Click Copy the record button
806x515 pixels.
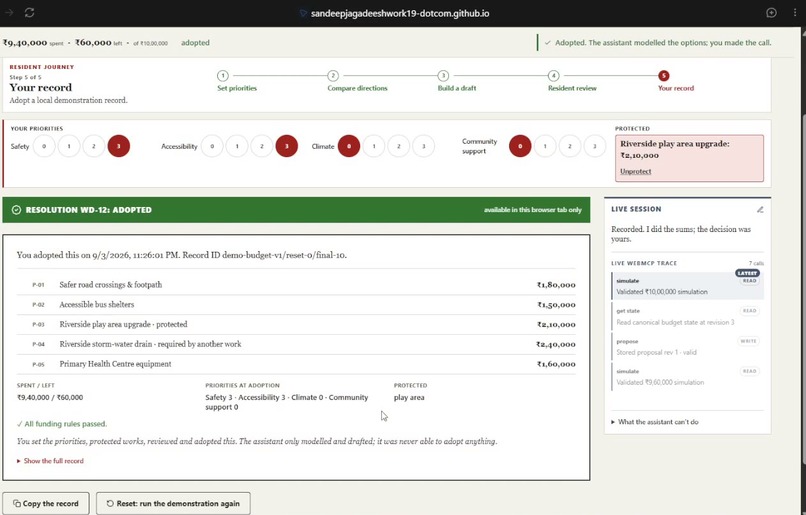pos(46,504)
